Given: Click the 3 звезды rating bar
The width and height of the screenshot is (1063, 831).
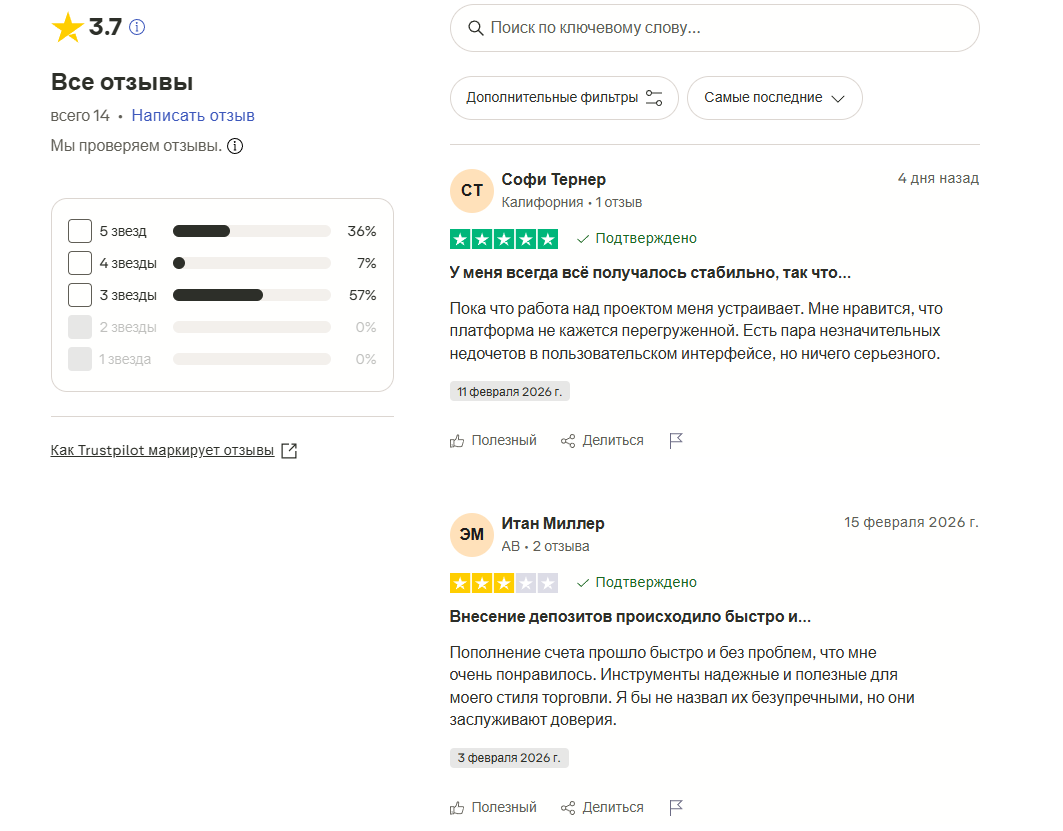Looking at the screenshot, I should click(x=251, y=295).
